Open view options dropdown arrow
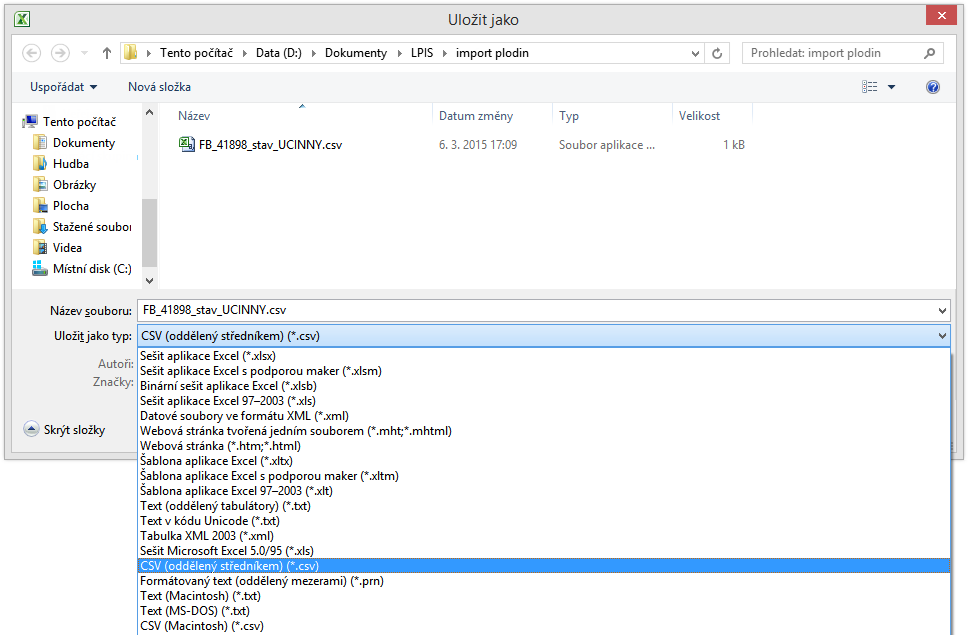Image resolution: width=968 pixels, height=635 pixels. click(x=891, y=87)
